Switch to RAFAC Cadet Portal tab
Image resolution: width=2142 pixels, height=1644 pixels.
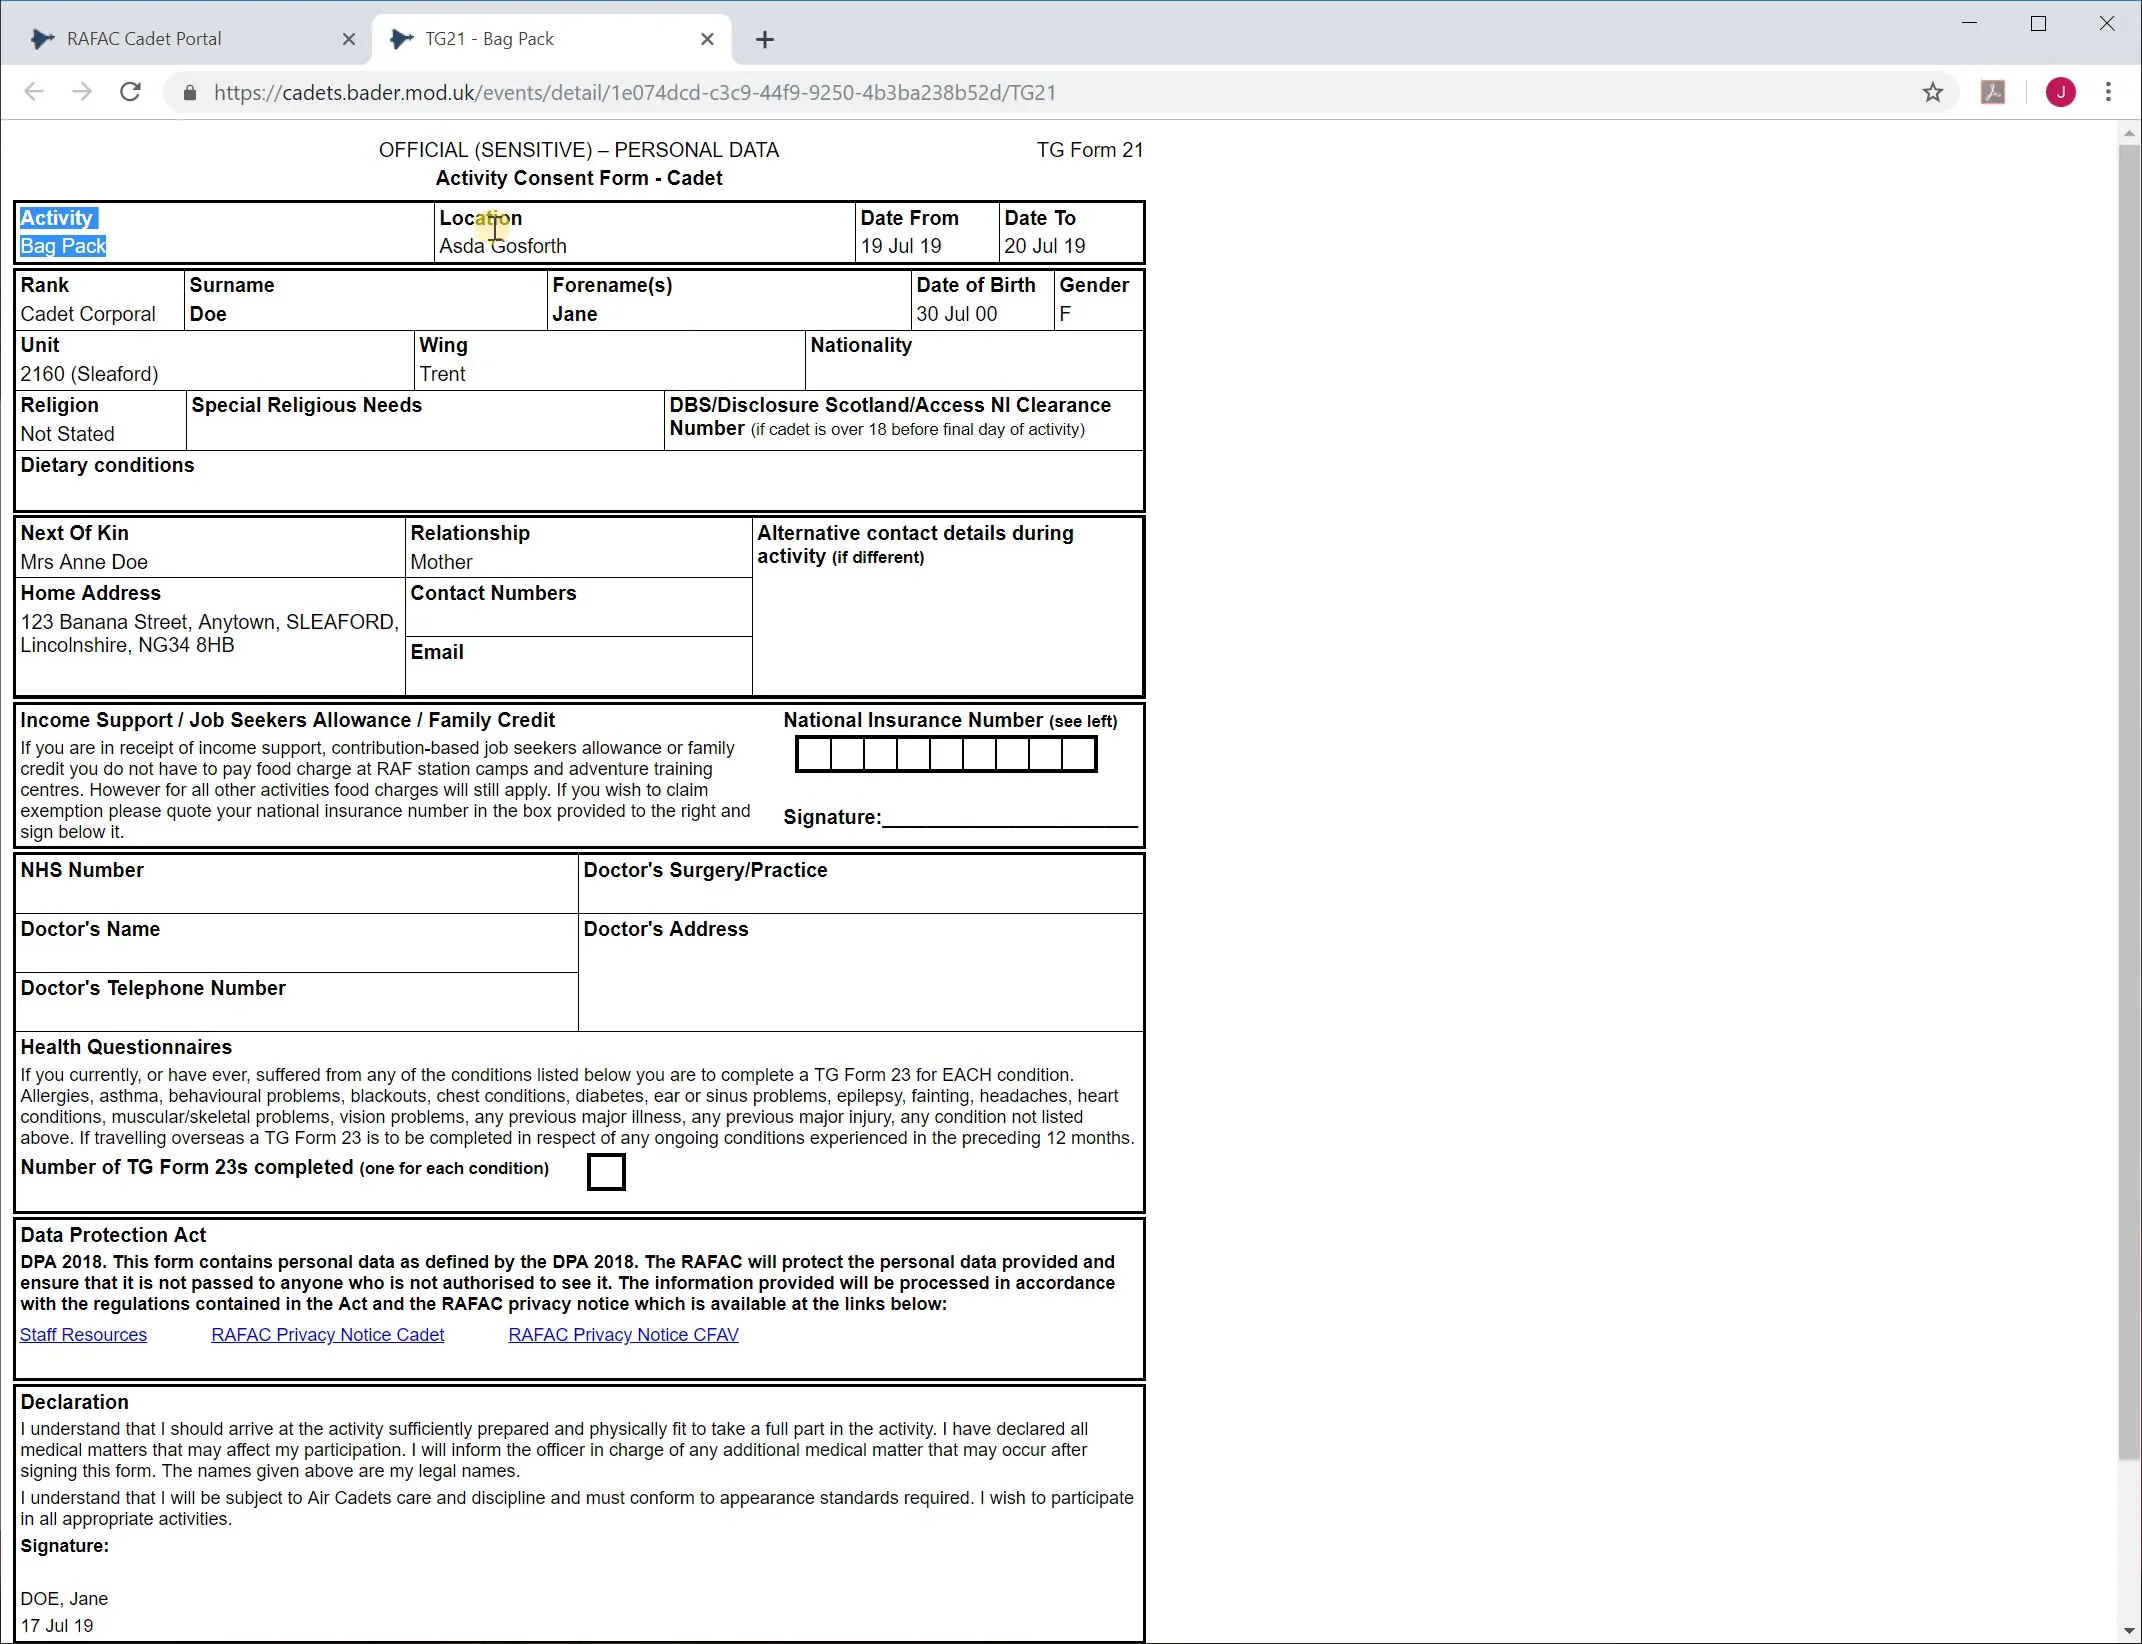point(145,39)
